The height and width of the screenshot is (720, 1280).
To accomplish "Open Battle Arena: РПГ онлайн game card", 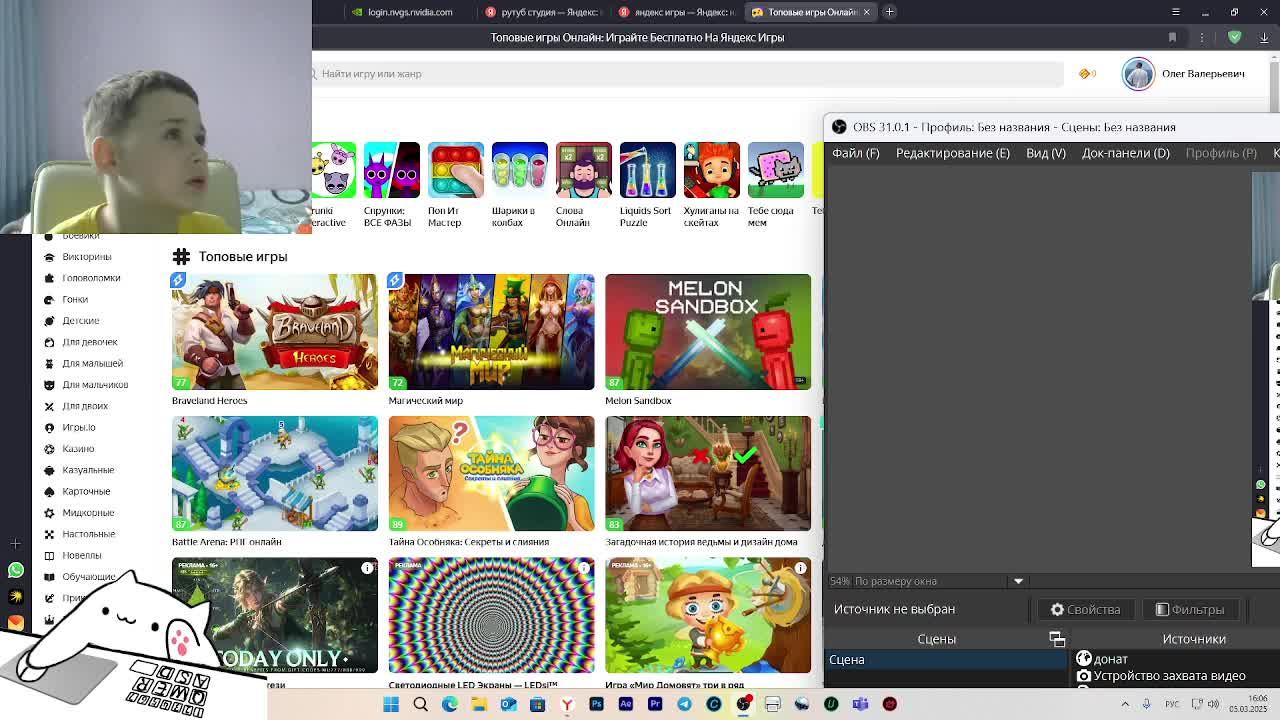I will 274,474.
